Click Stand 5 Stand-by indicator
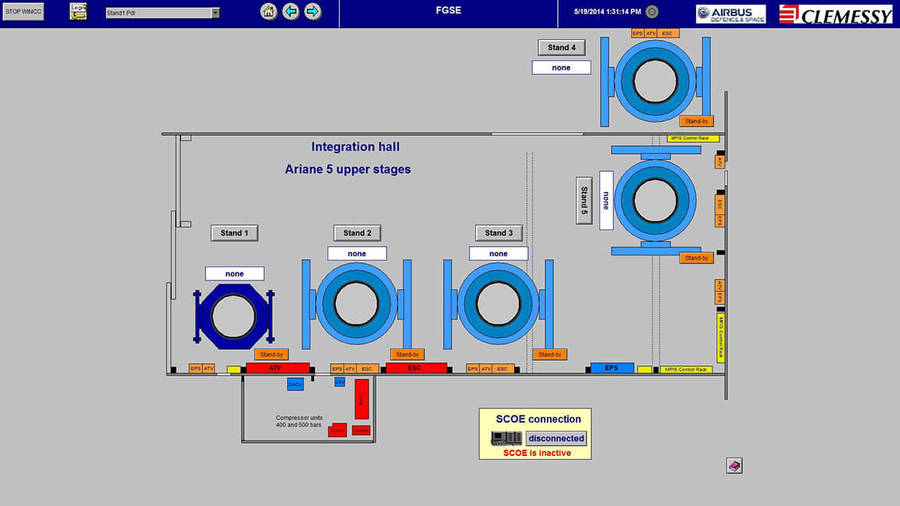 click(697, 258)
